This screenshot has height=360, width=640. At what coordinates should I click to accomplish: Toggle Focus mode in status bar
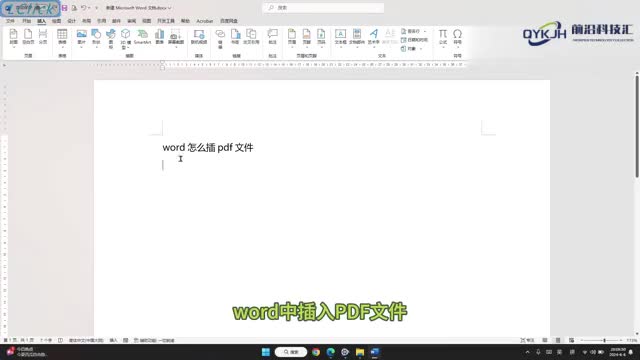tap(527, 340)
